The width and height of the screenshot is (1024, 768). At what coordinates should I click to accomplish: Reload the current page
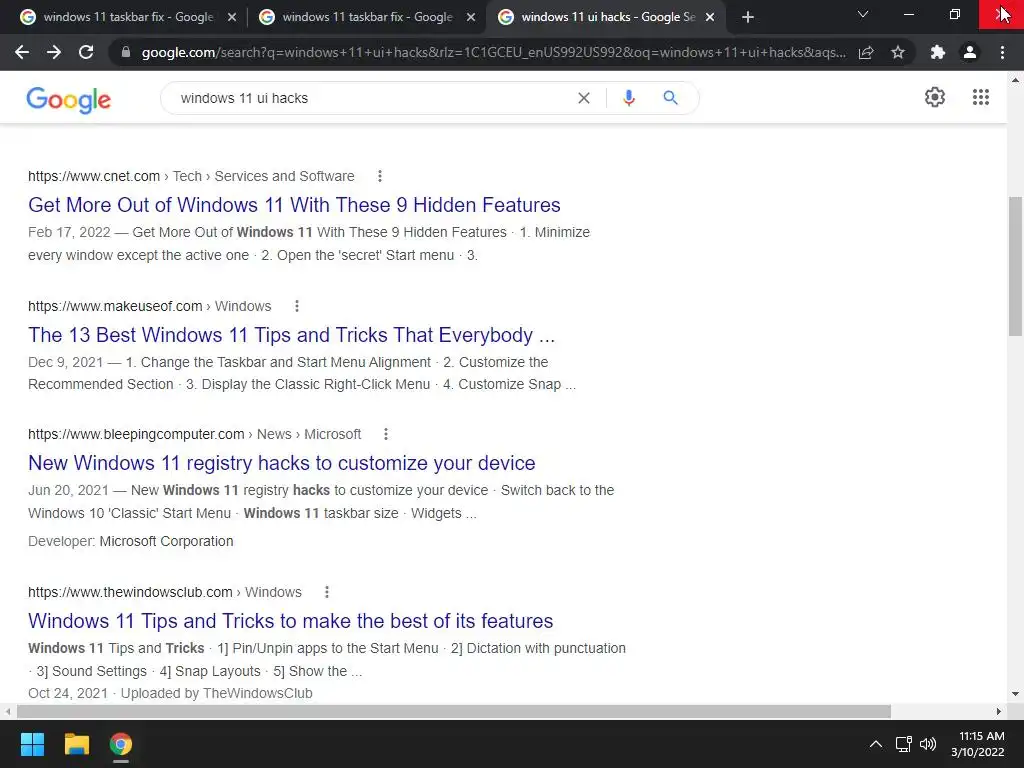86,52
